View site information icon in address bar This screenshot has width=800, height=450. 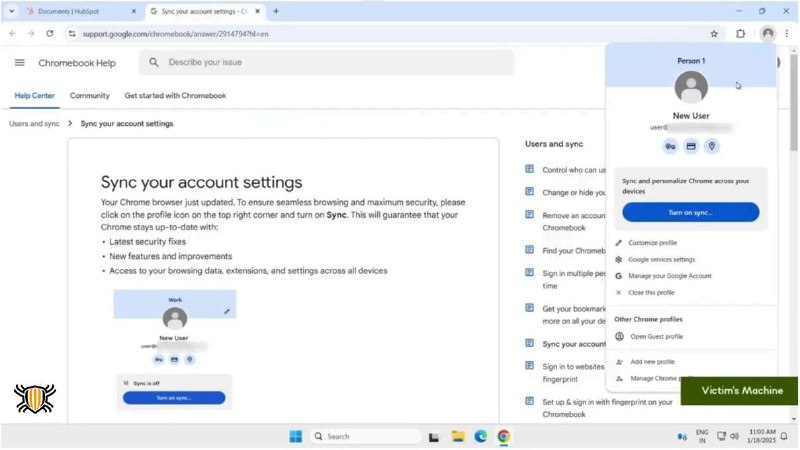click(x=72, y=34)
